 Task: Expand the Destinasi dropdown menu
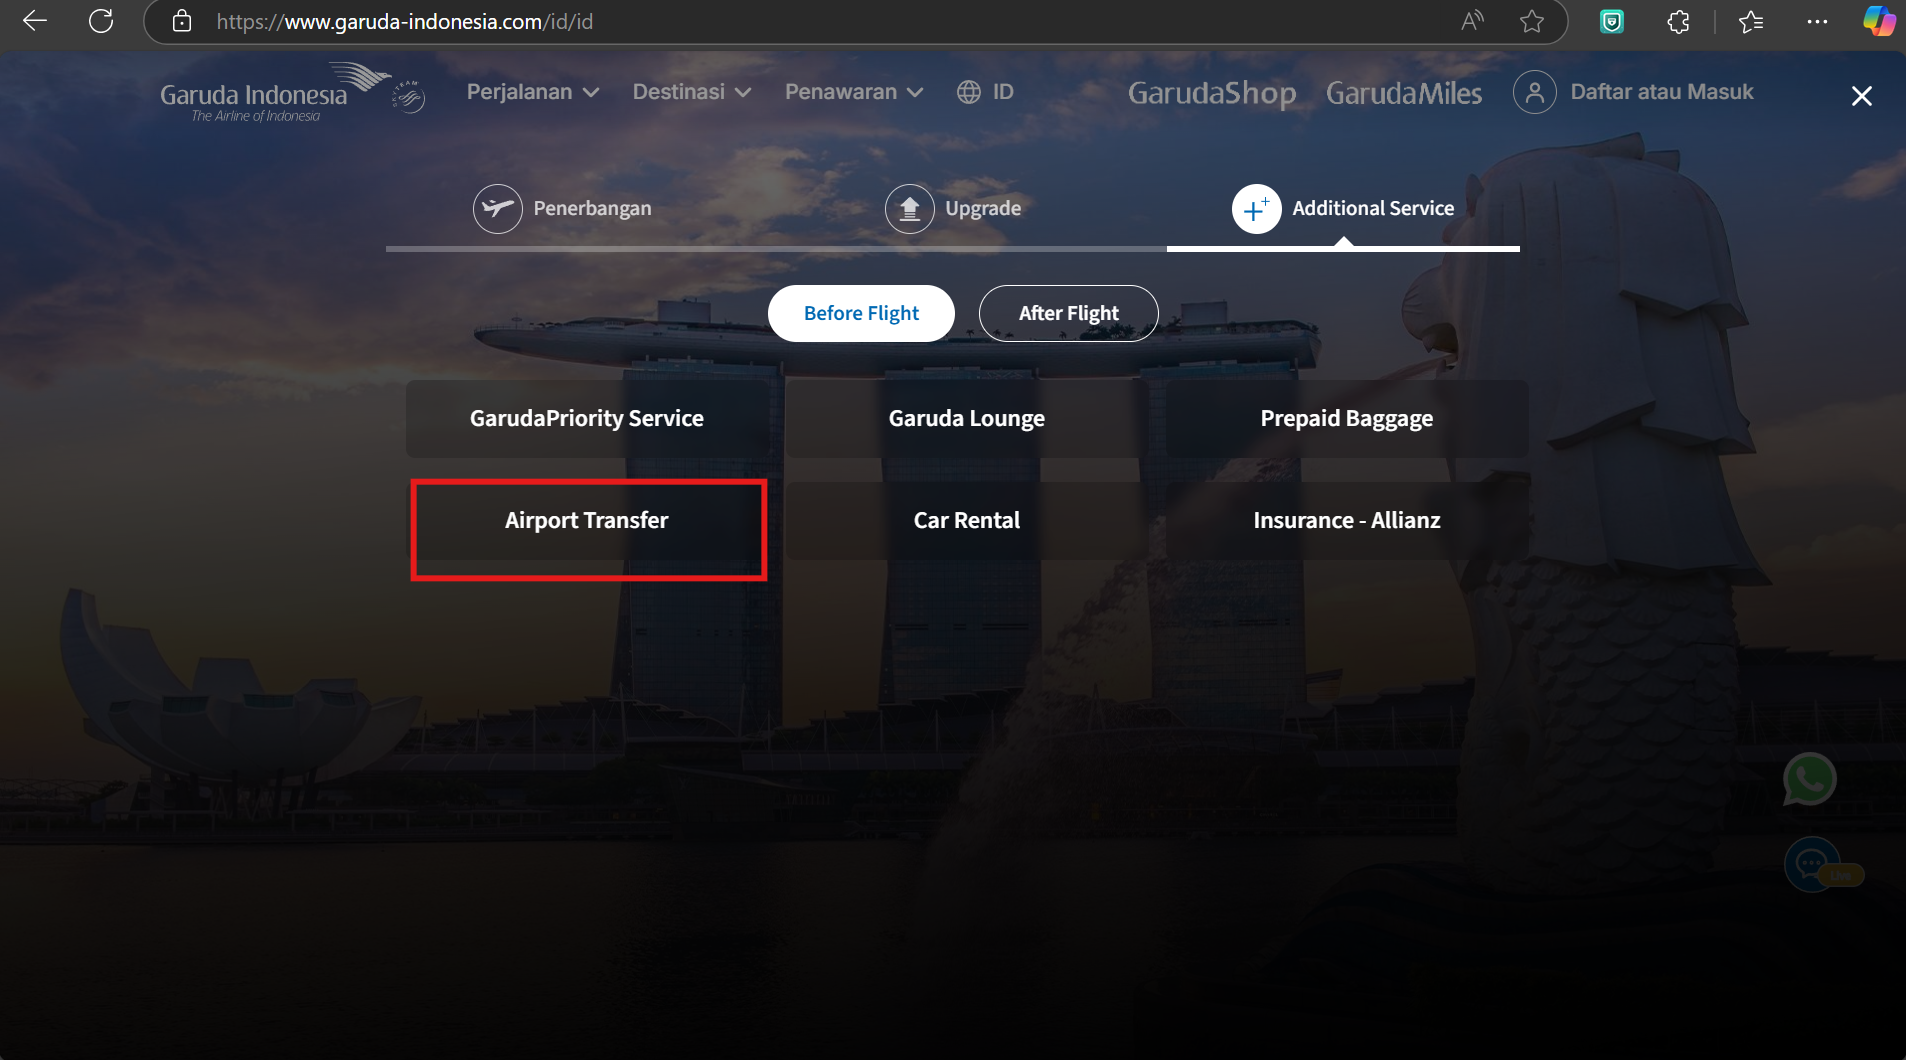point(691,92)
